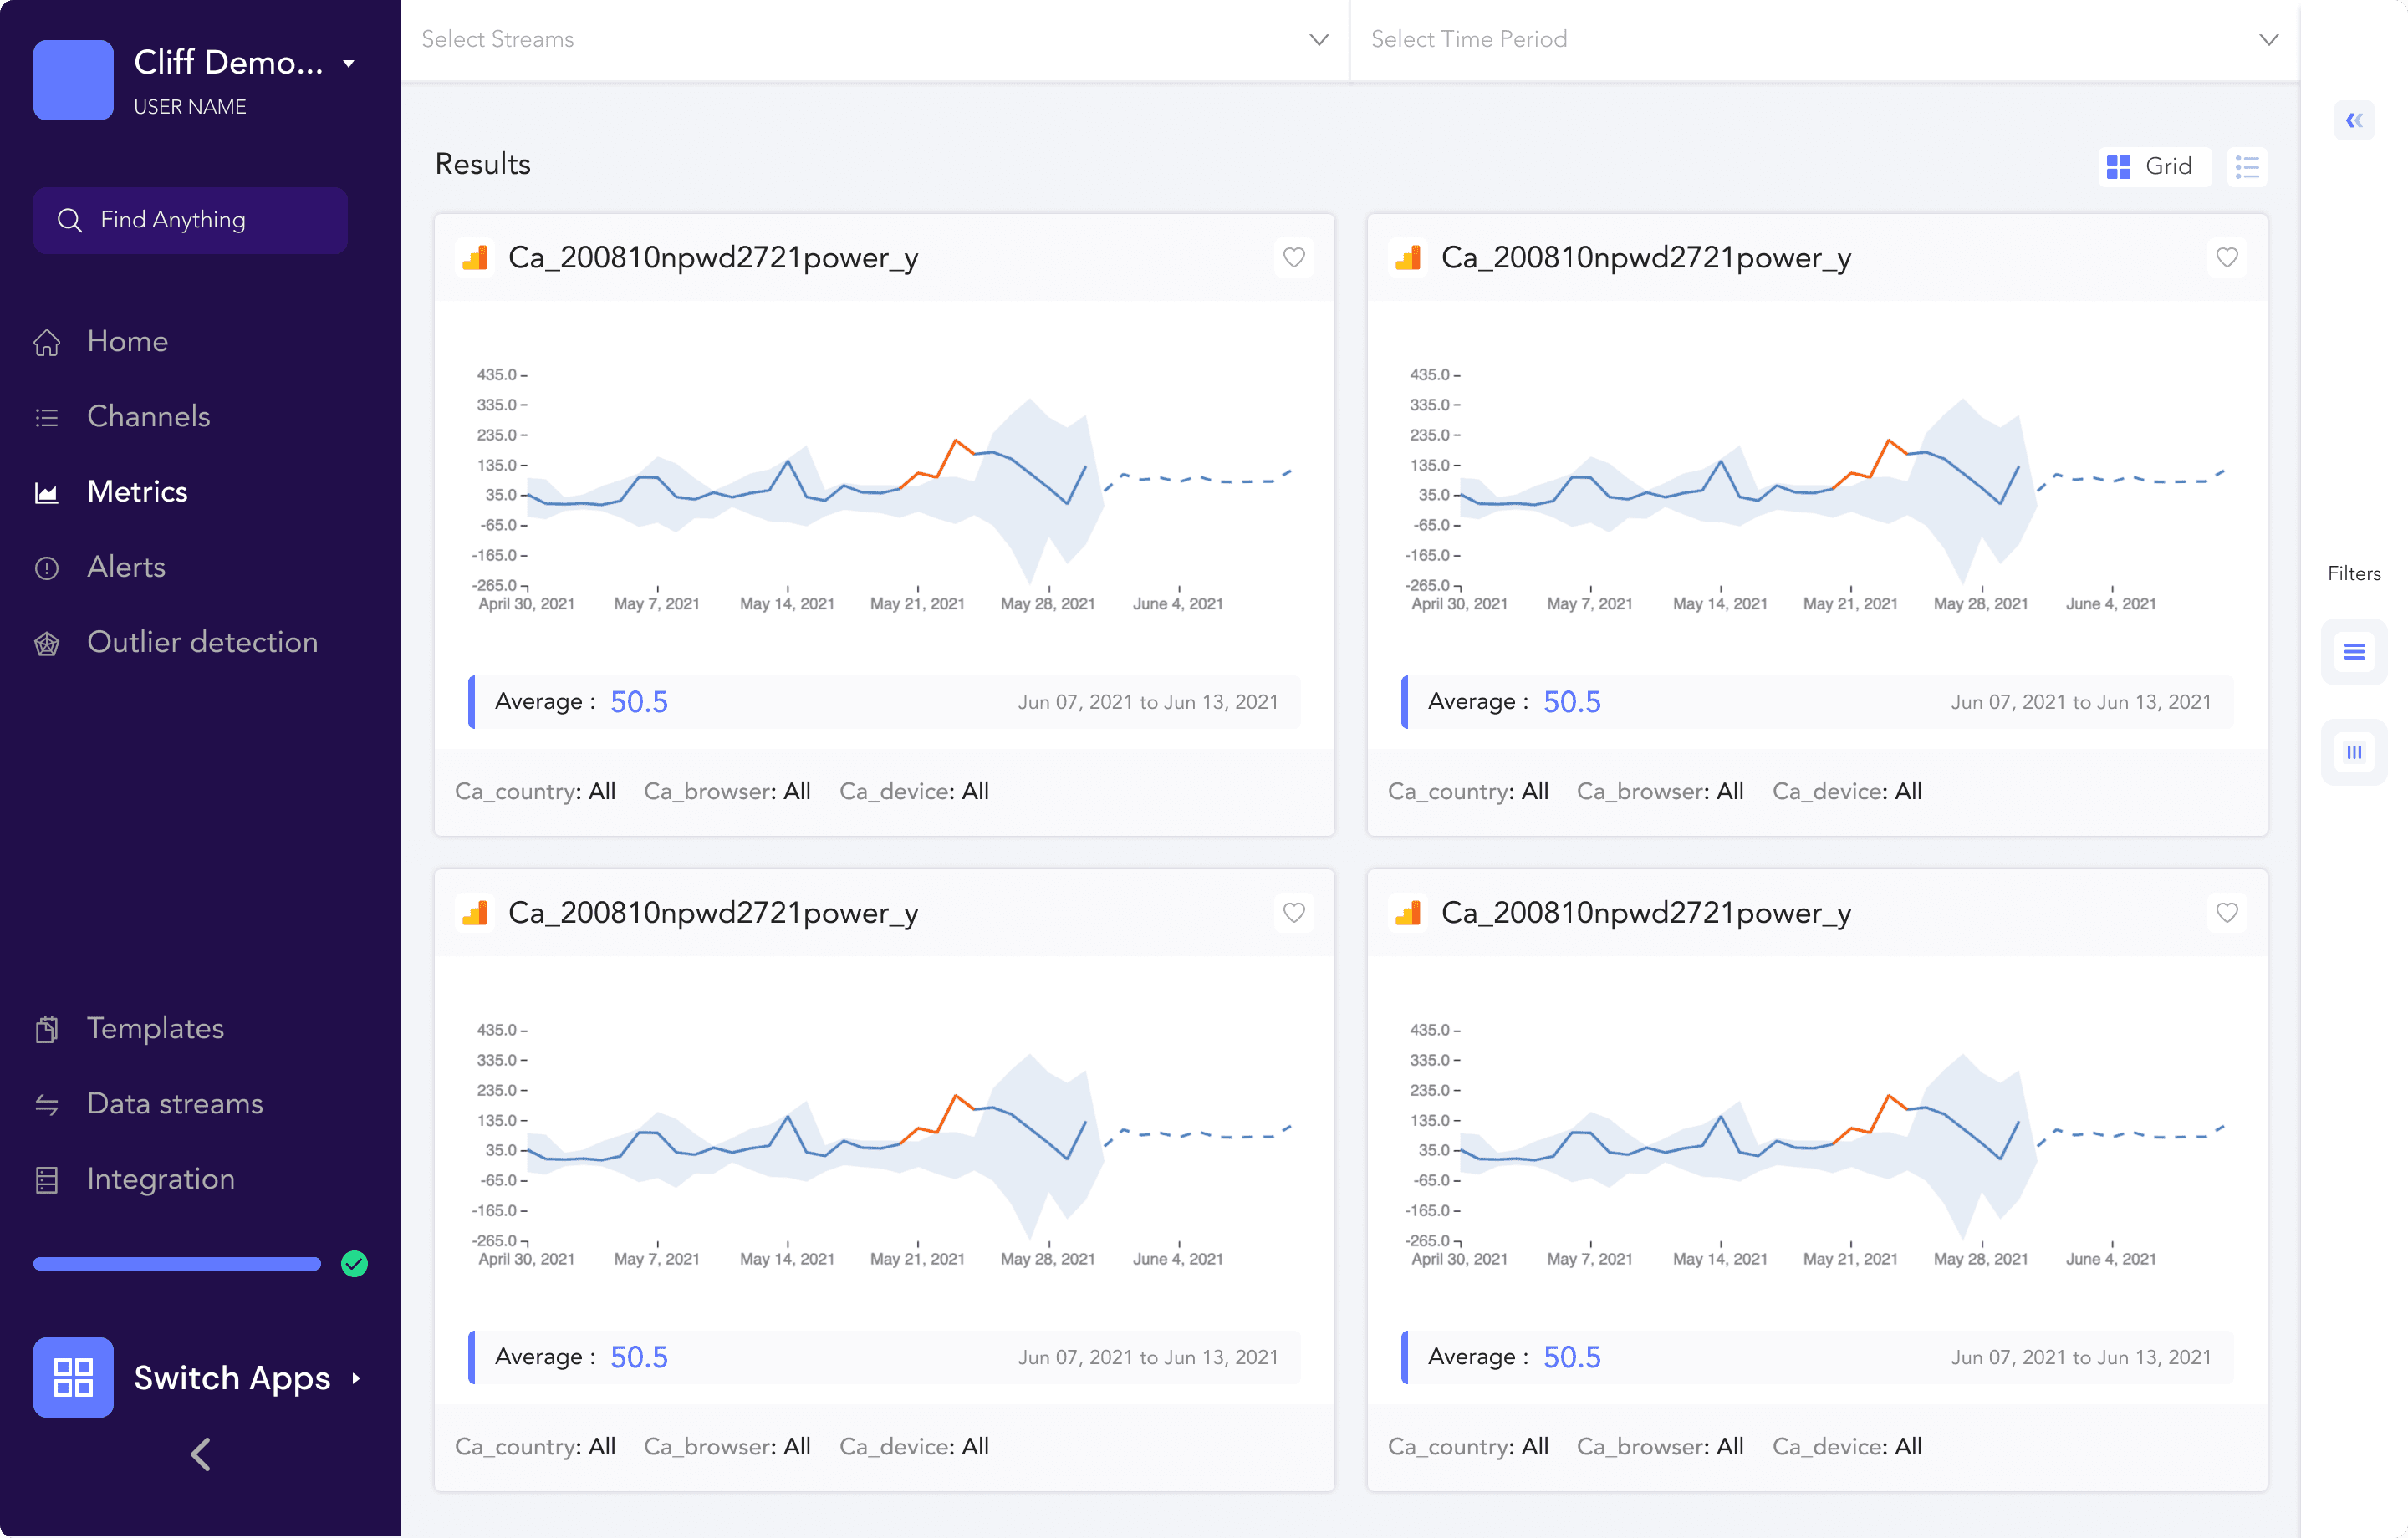Open the horizontal lines filter icon
The image size is (2408, 1538).
[2353, 652]
